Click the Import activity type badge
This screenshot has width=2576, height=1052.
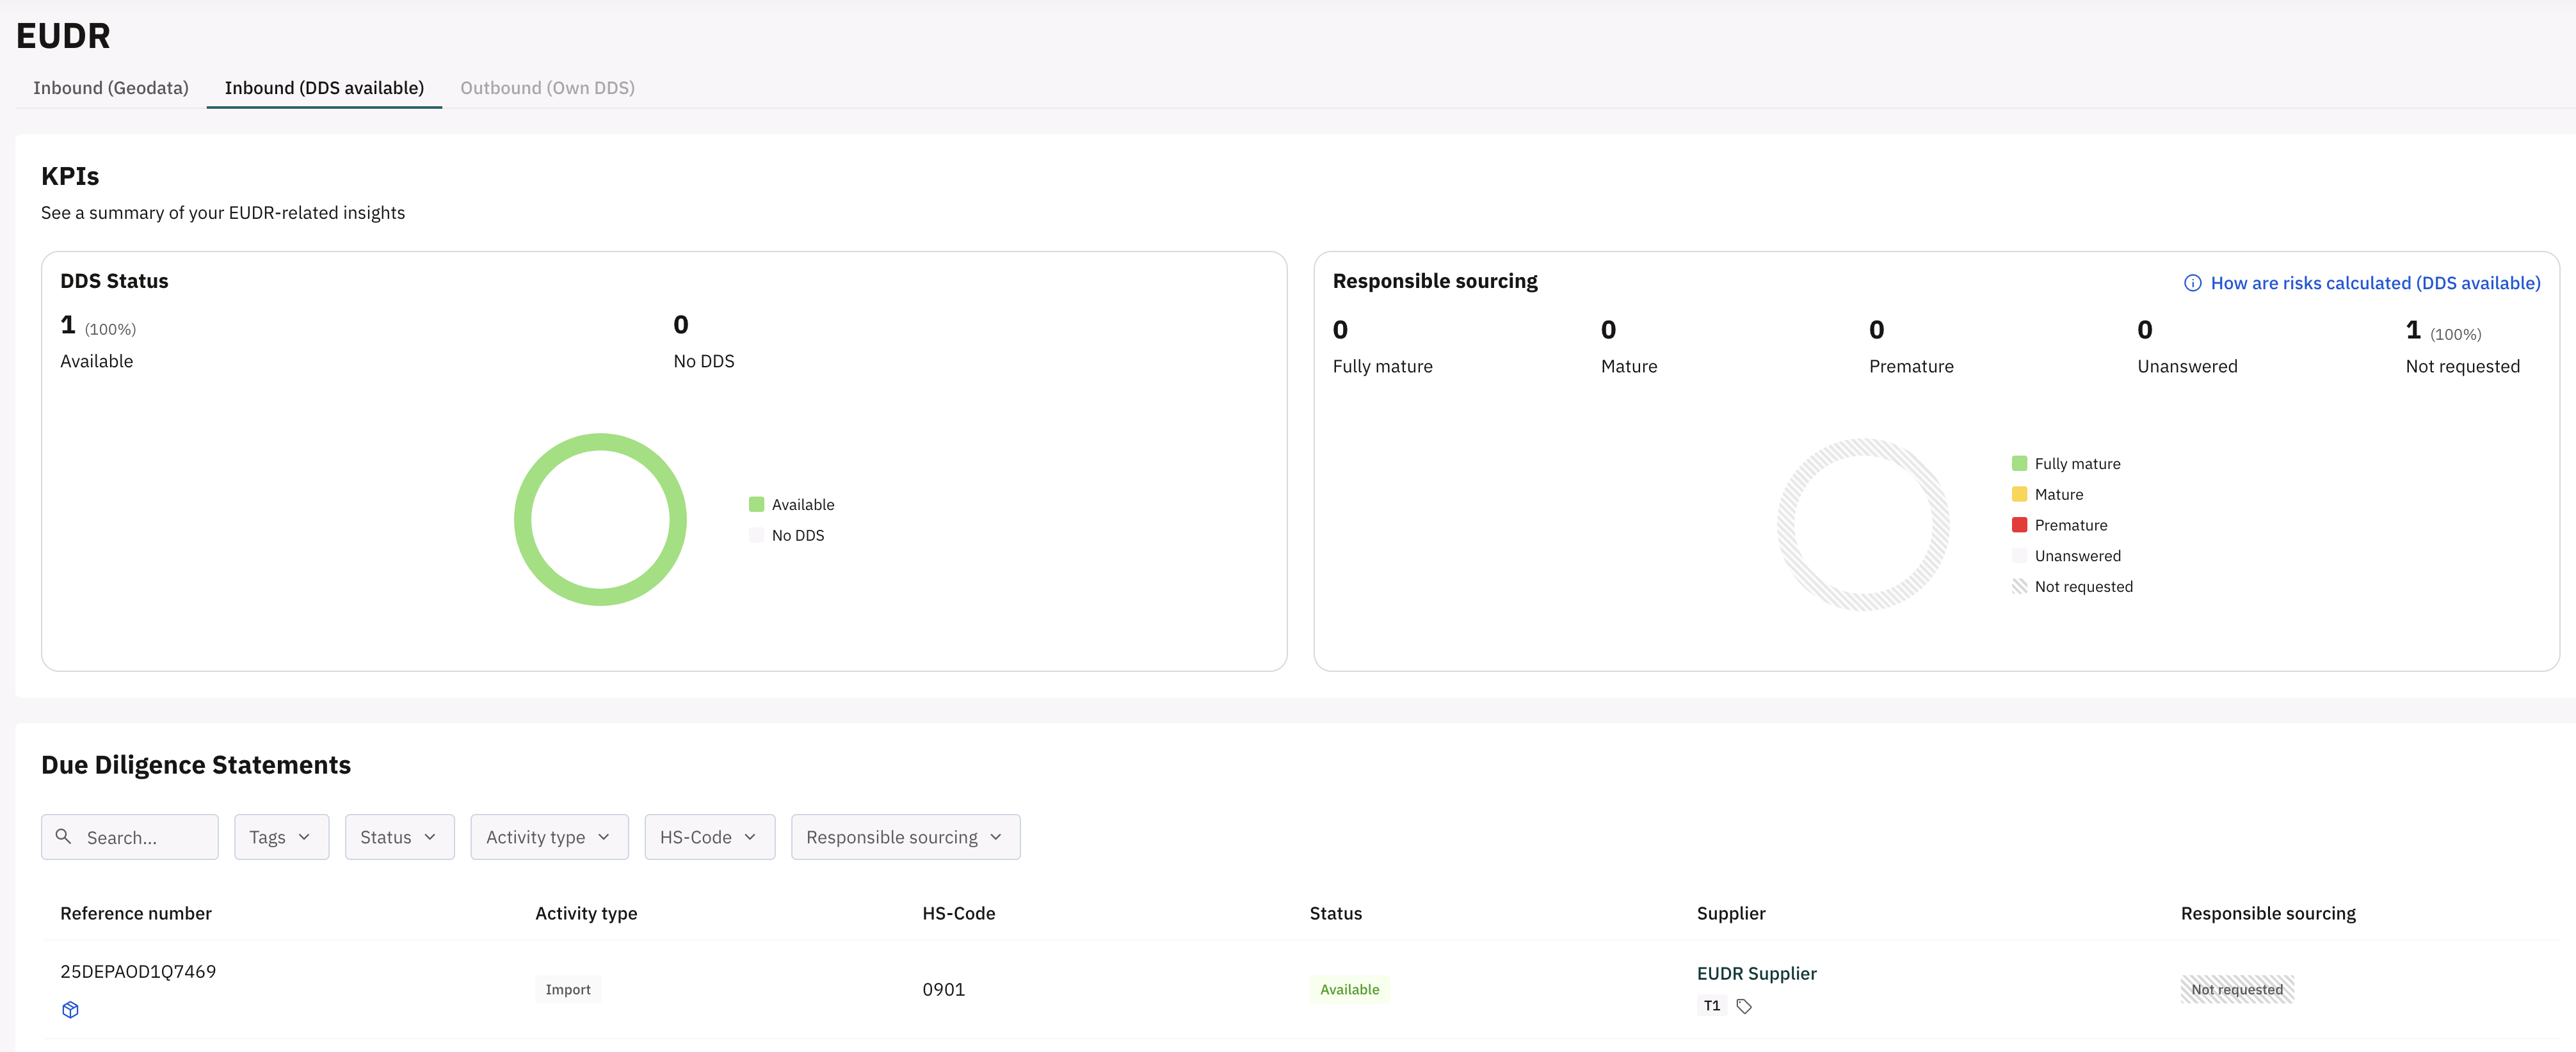568,989
